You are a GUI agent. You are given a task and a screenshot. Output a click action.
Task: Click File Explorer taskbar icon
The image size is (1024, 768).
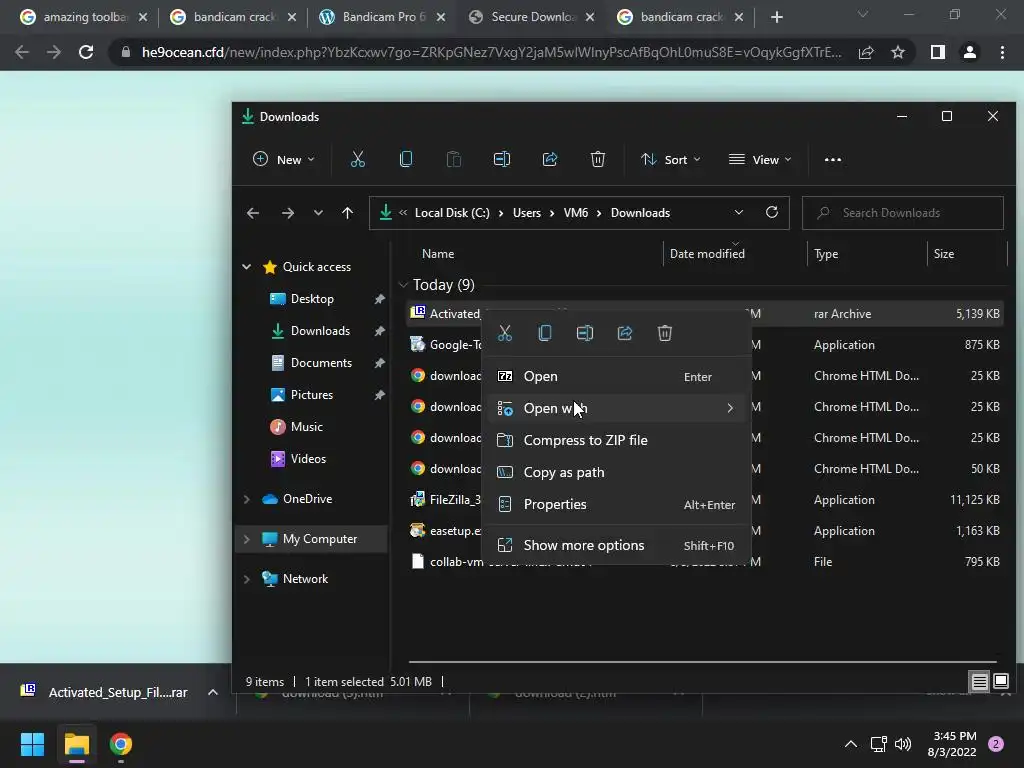pos(76,744)
